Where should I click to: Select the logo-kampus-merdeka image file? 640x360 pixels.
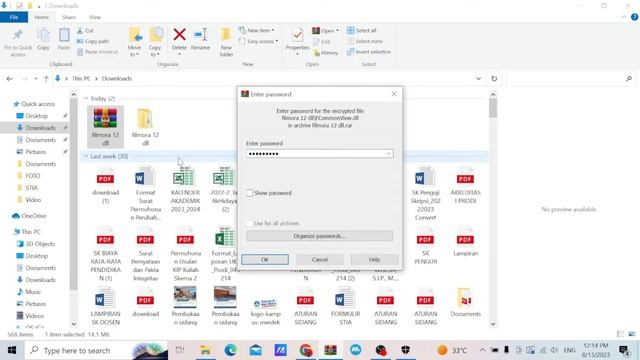(x=265, y=310)
